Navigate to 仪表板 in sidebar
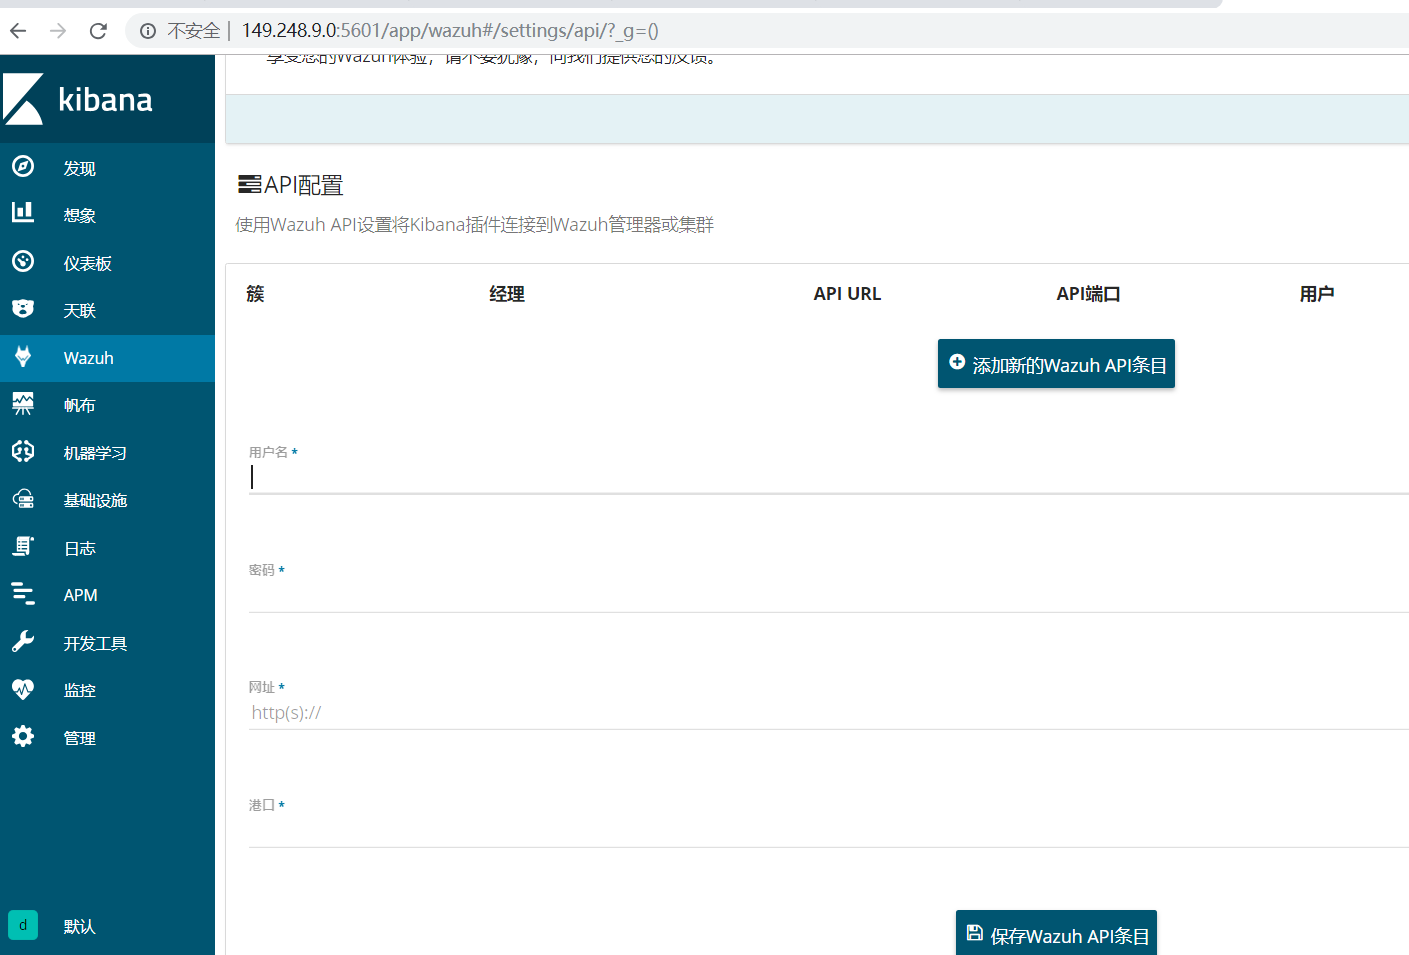Screen dimensions: 1409x955 [88, 263]
